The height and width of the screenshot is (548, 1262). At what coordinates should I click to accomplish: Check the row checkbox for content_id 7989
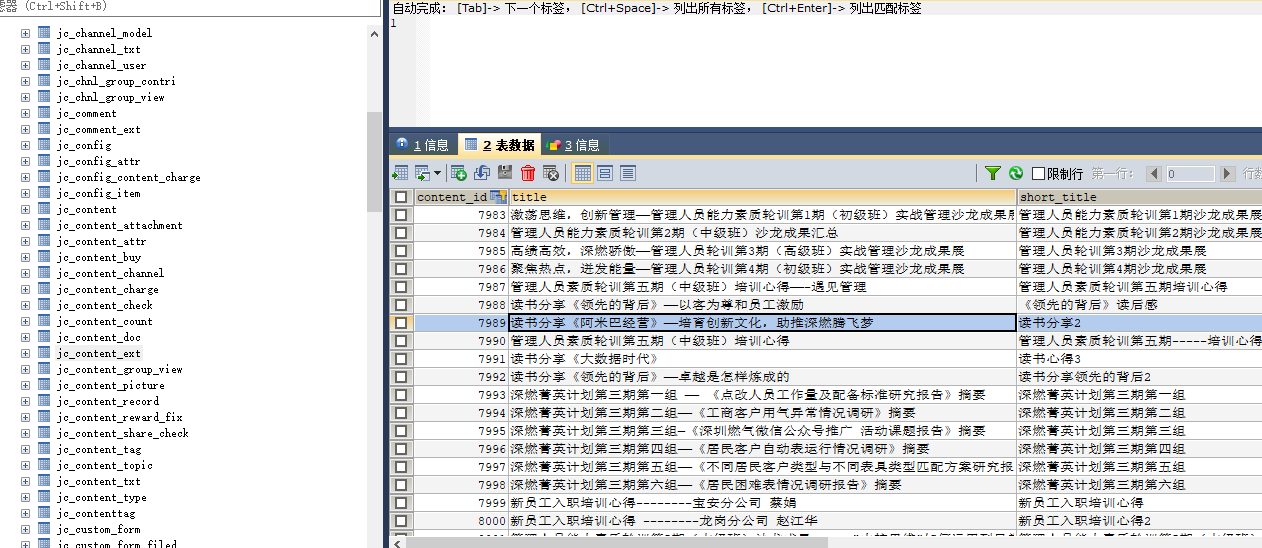click(401, 323)
